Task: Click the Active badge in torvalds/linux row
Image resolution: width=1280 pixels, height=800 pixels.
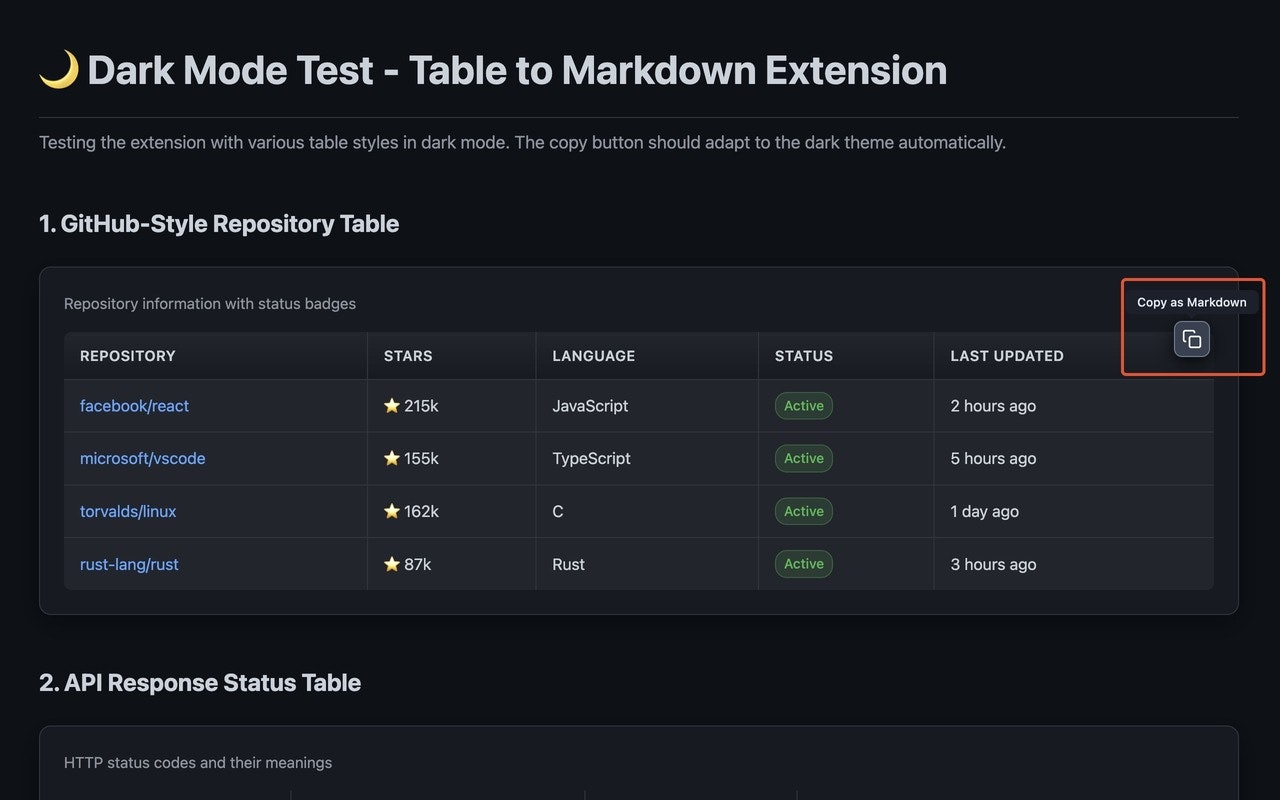Action: (804, 511)
